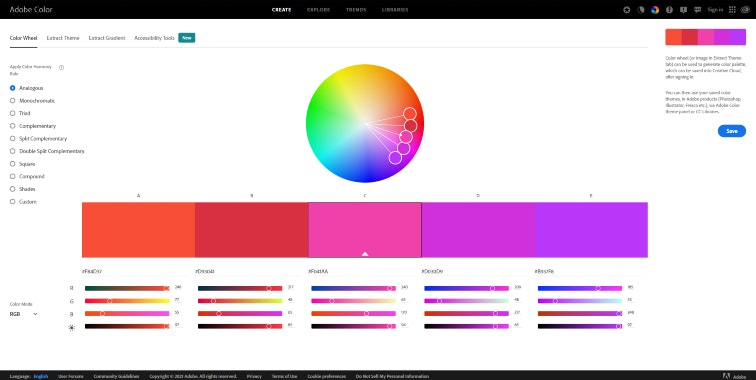Open the Privacy footer link

tap(254, 376)
